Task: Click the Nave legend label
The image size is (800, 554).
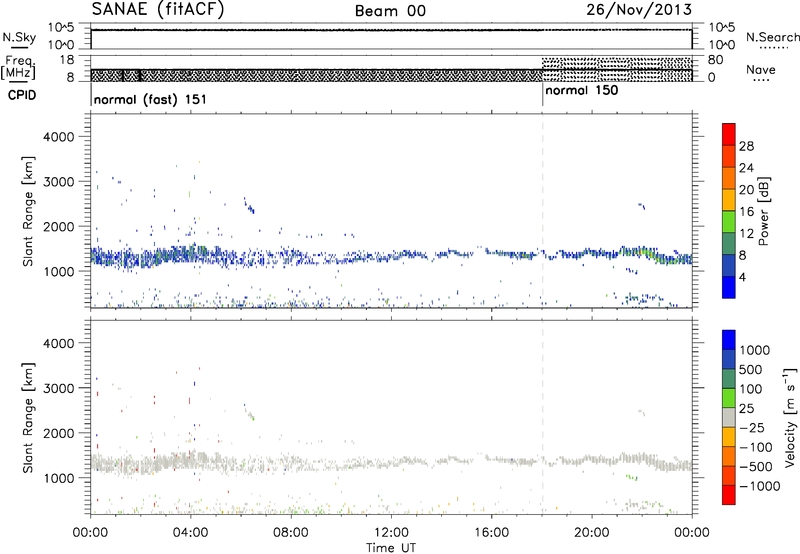Action: 760,70
